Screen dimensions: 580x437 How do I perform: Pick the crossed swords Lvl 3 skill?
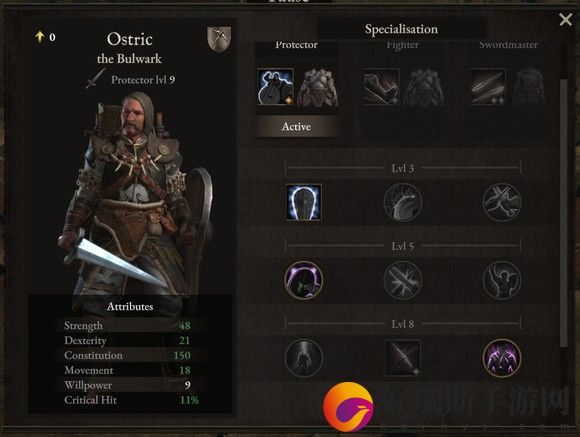pyautogui.click(x=502, y=203)
